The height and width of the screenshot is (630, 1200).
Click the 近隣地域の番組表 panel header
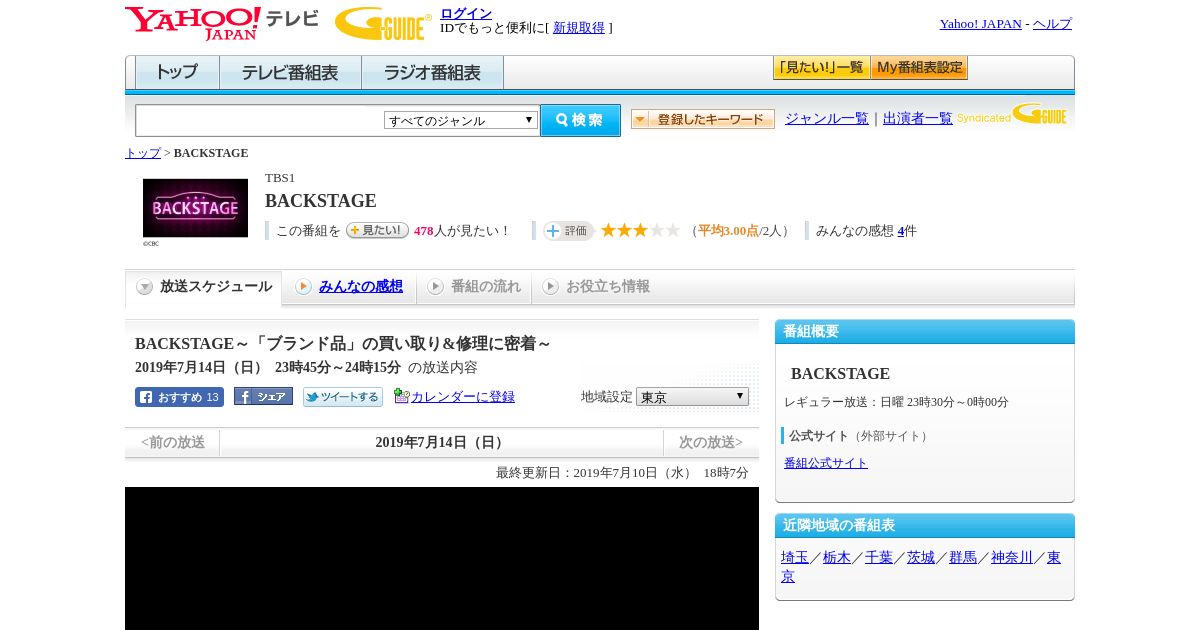tap(925, 526)
